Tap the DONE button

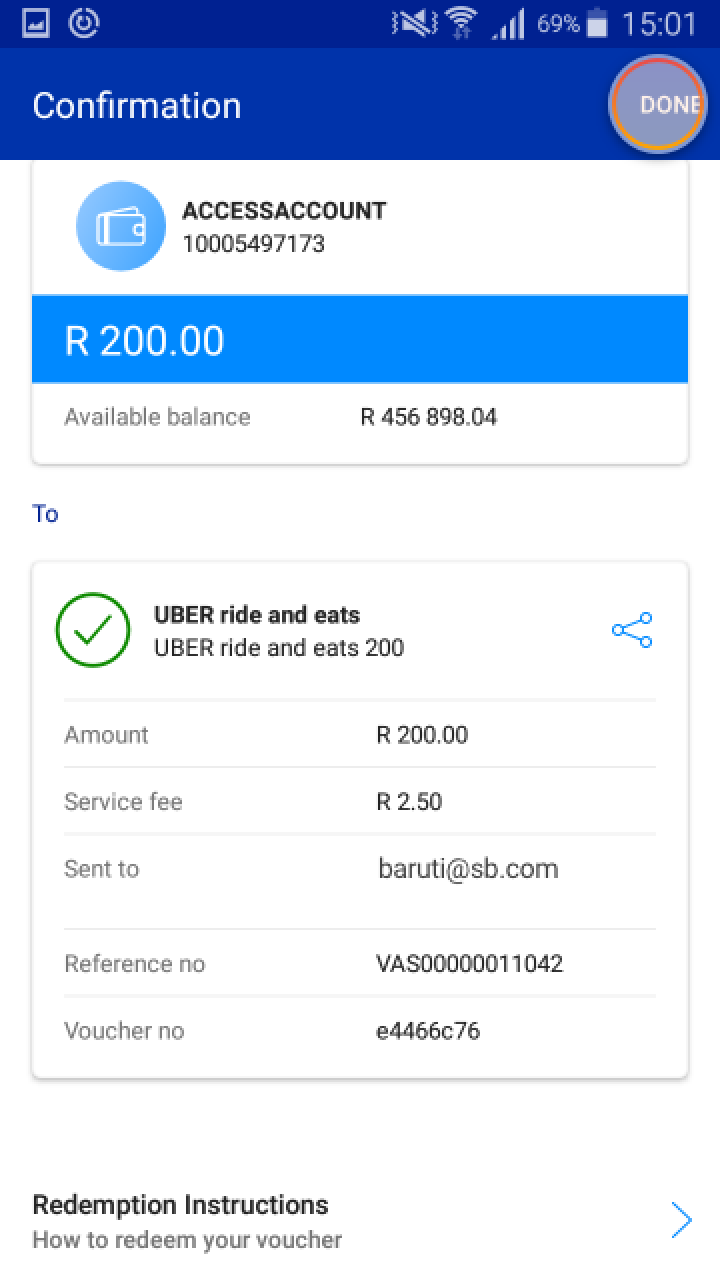point(659,104)
